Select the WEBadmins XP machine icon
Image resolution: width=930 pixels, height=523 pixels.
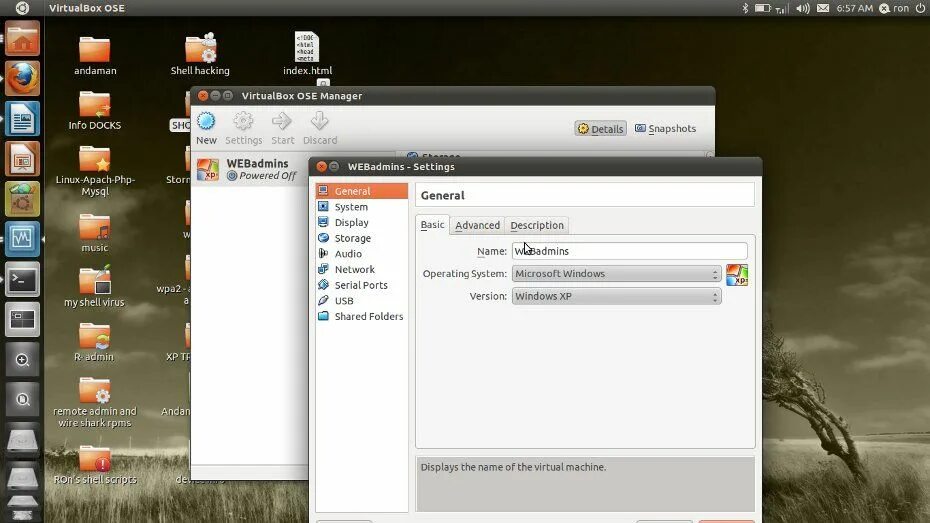tap(208, 170)
